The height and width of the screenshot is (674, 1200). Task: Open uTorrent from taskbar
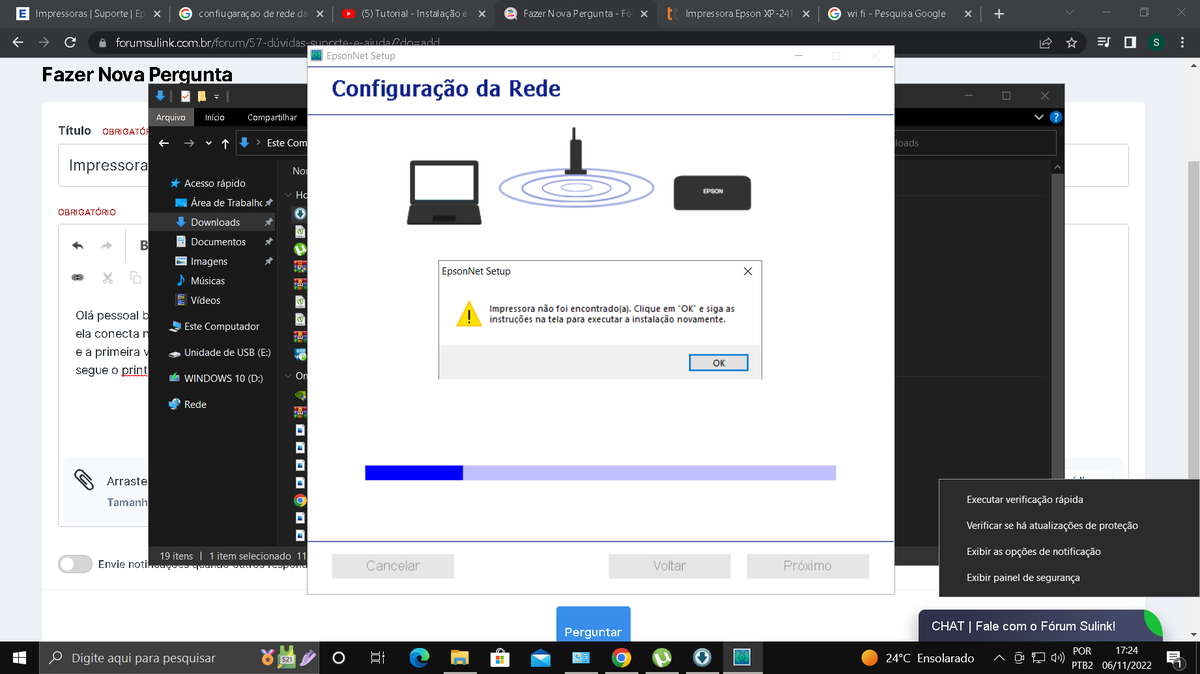click(661, 658)
